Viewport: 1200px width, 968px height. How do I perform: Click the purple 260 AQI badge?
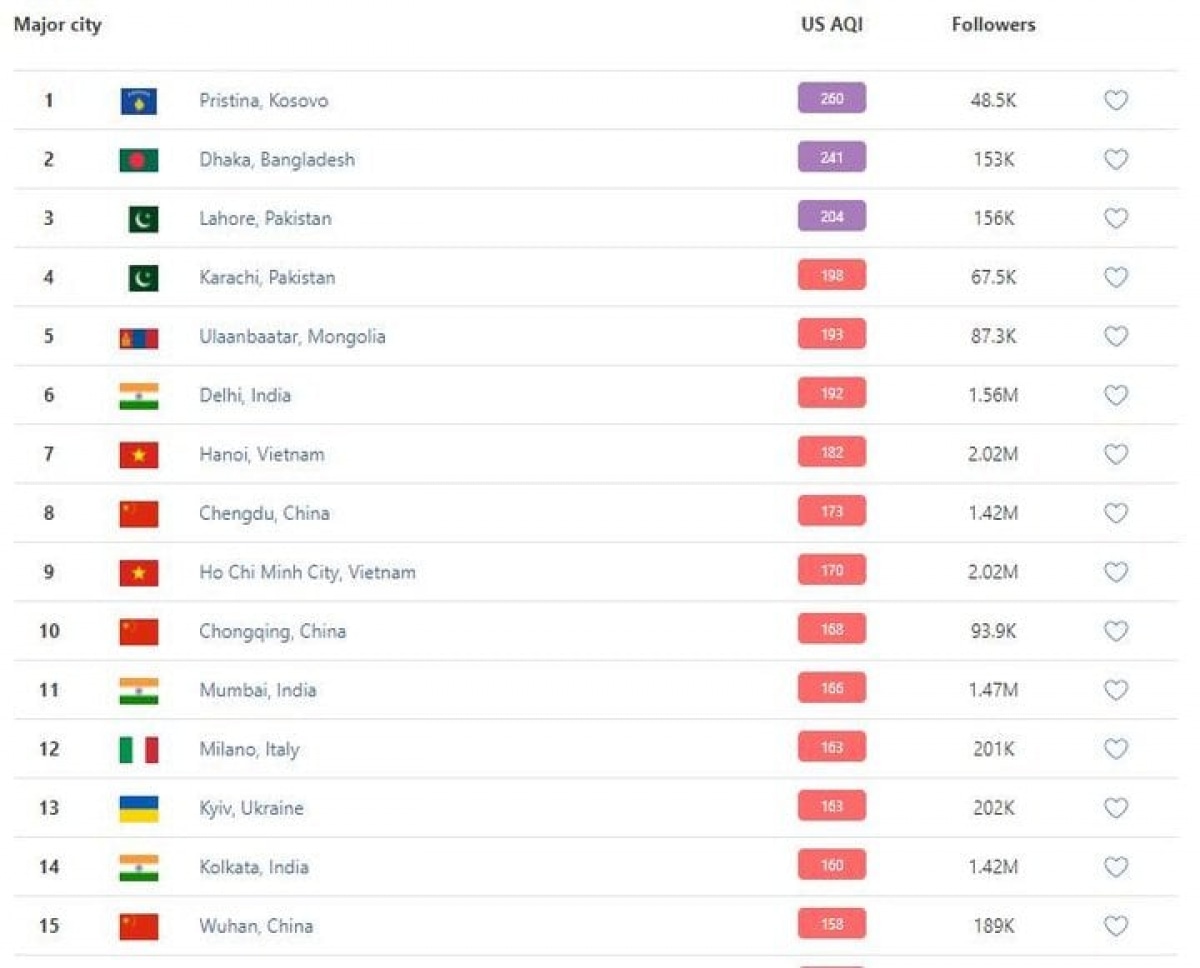[832, 98]
